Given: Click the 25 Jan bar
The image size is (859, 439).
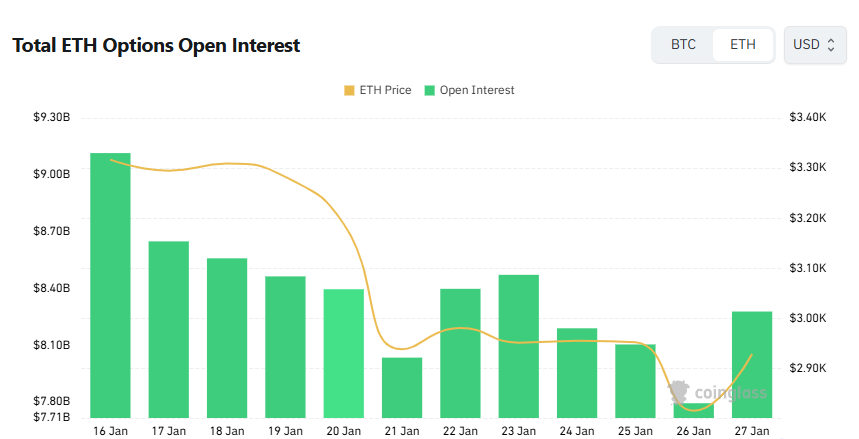Looking at the screenshot, I should coord(635,380).
